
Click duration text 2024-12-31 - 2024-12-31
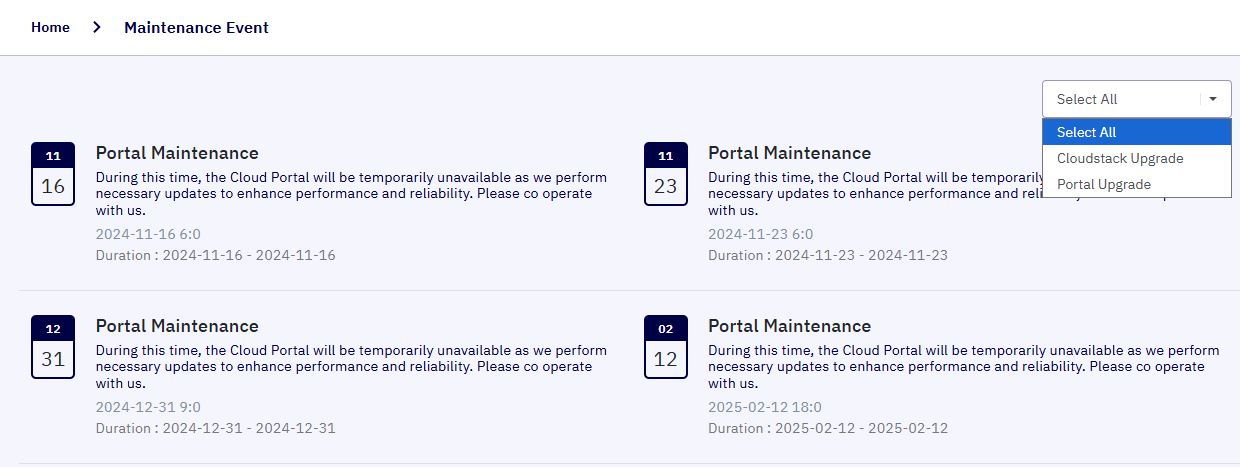coord(249,428)
